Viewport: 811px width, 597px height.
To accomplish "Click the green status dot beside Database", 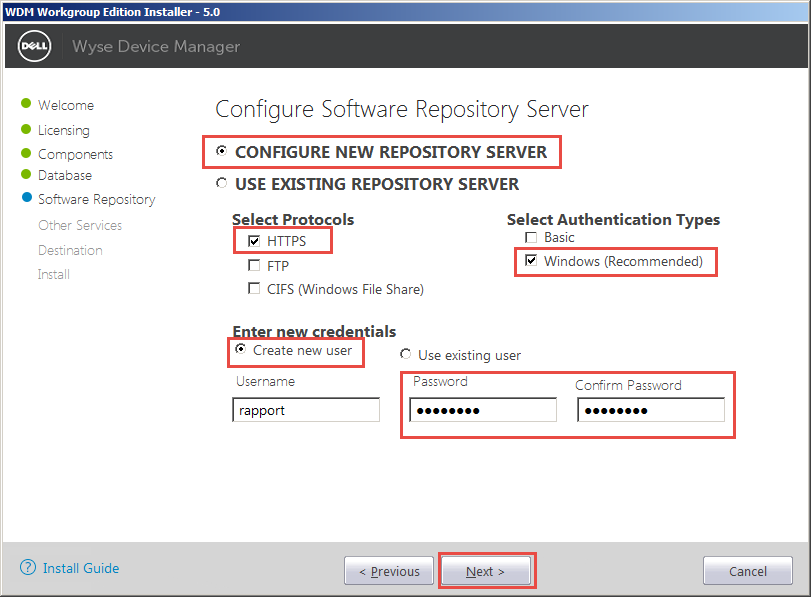I will 28,175.
